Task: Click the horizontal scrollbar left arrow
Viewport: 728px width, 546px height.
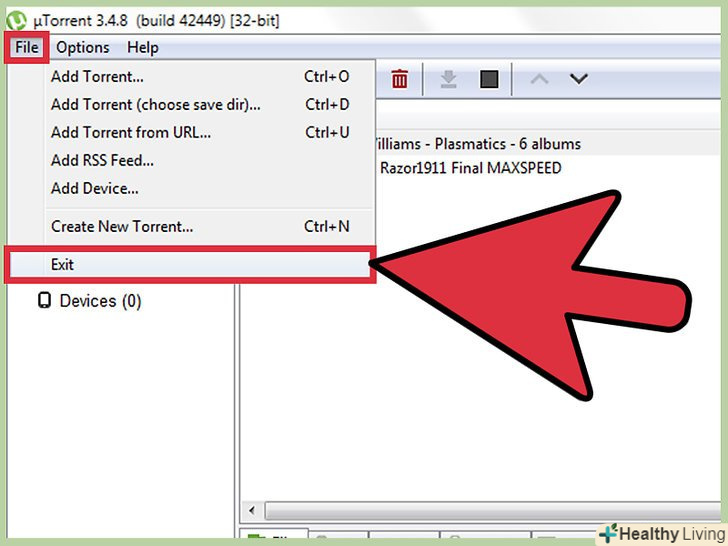Action: [x=252, y=511]
